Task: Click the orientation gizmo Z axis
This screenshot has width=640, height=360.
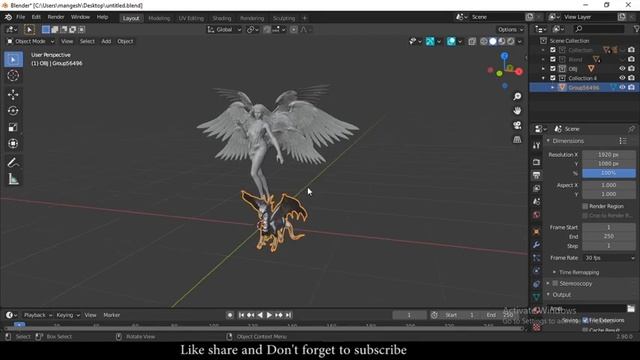Action: point(505,56)
